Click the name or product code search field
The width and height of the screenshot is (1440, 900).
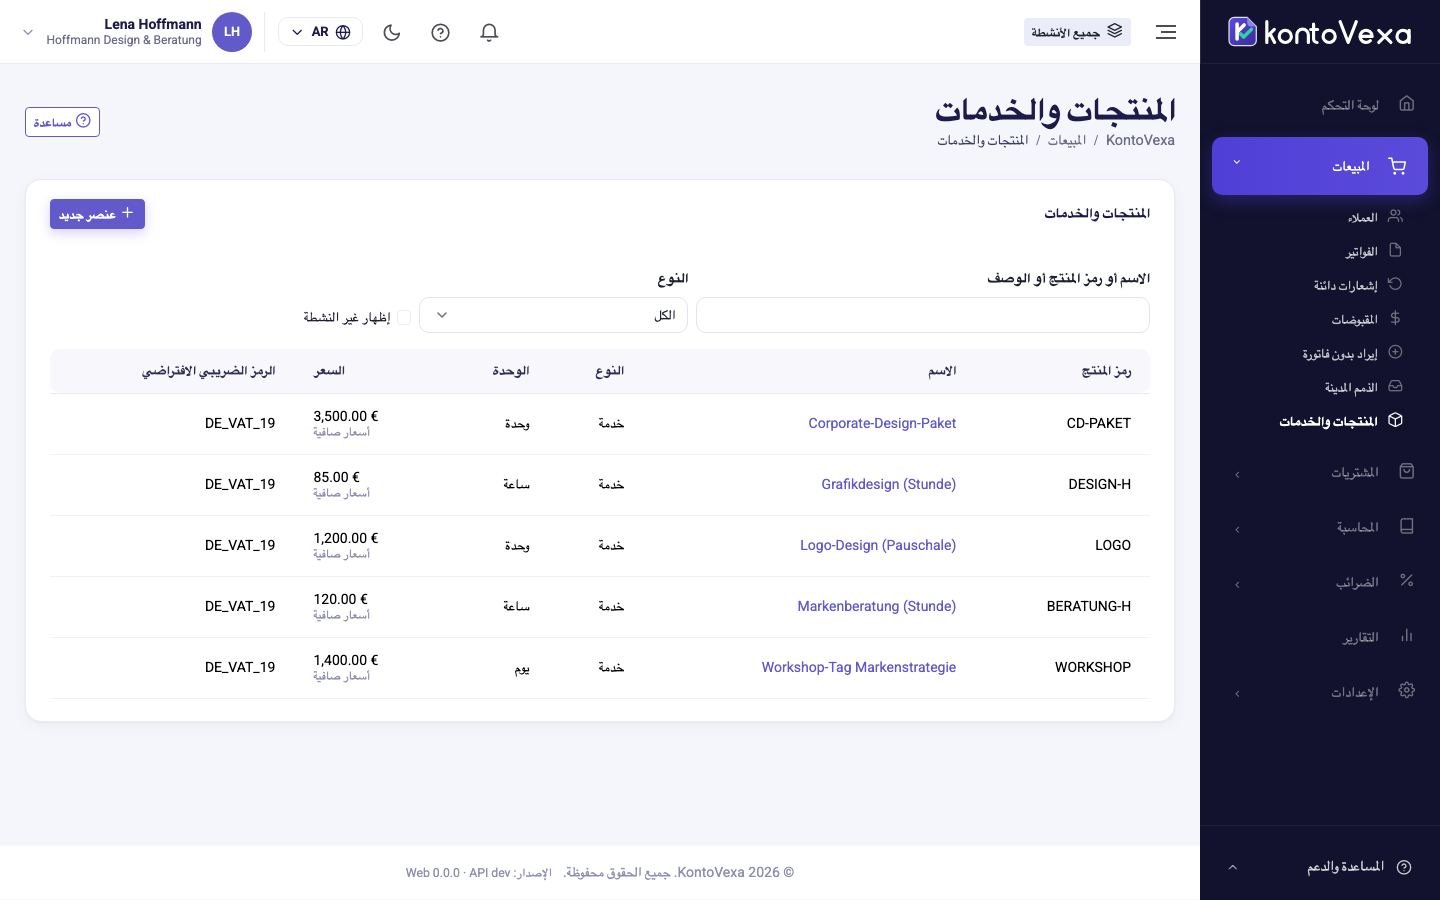coord(923,315)
